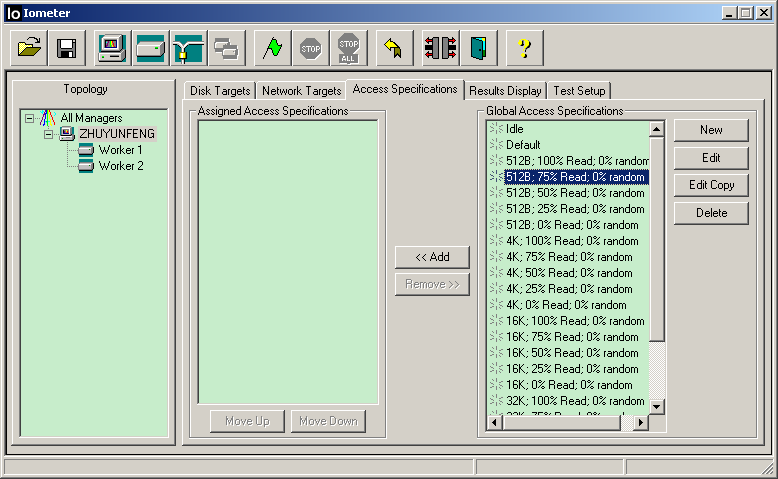778x479 pixels.
Task: Click the Remove >> button
Action: click(432, 284)
